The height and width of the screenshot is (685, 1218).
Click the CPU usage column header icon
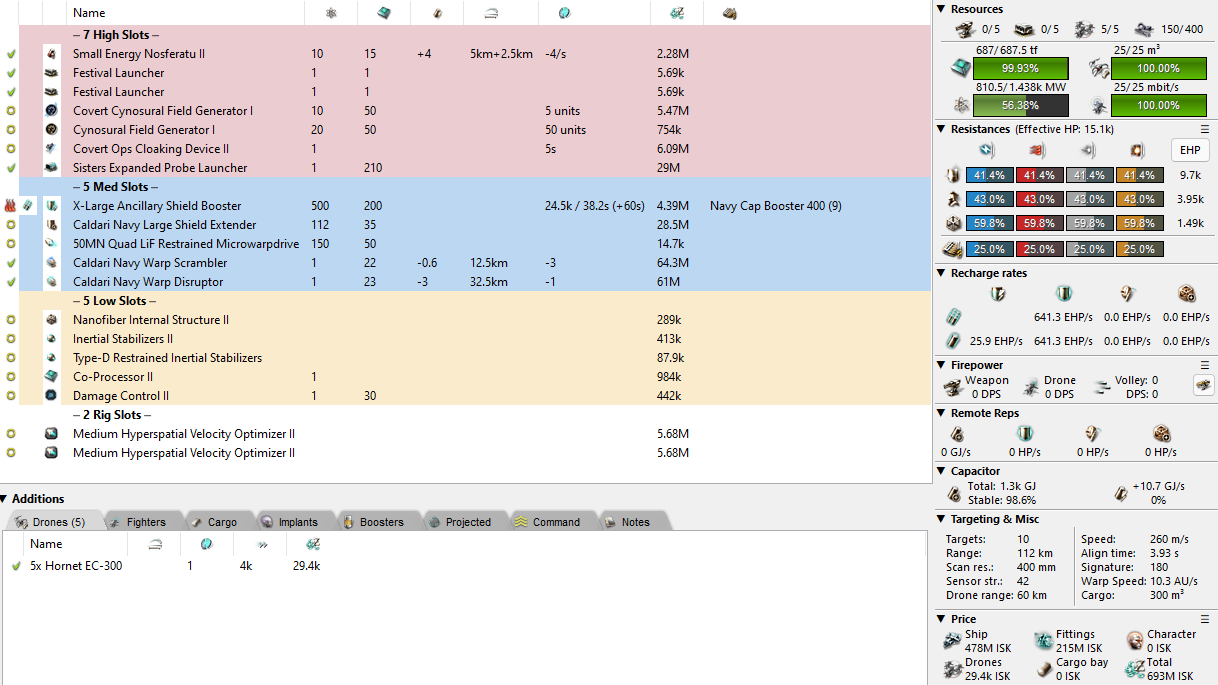(383, 13)
